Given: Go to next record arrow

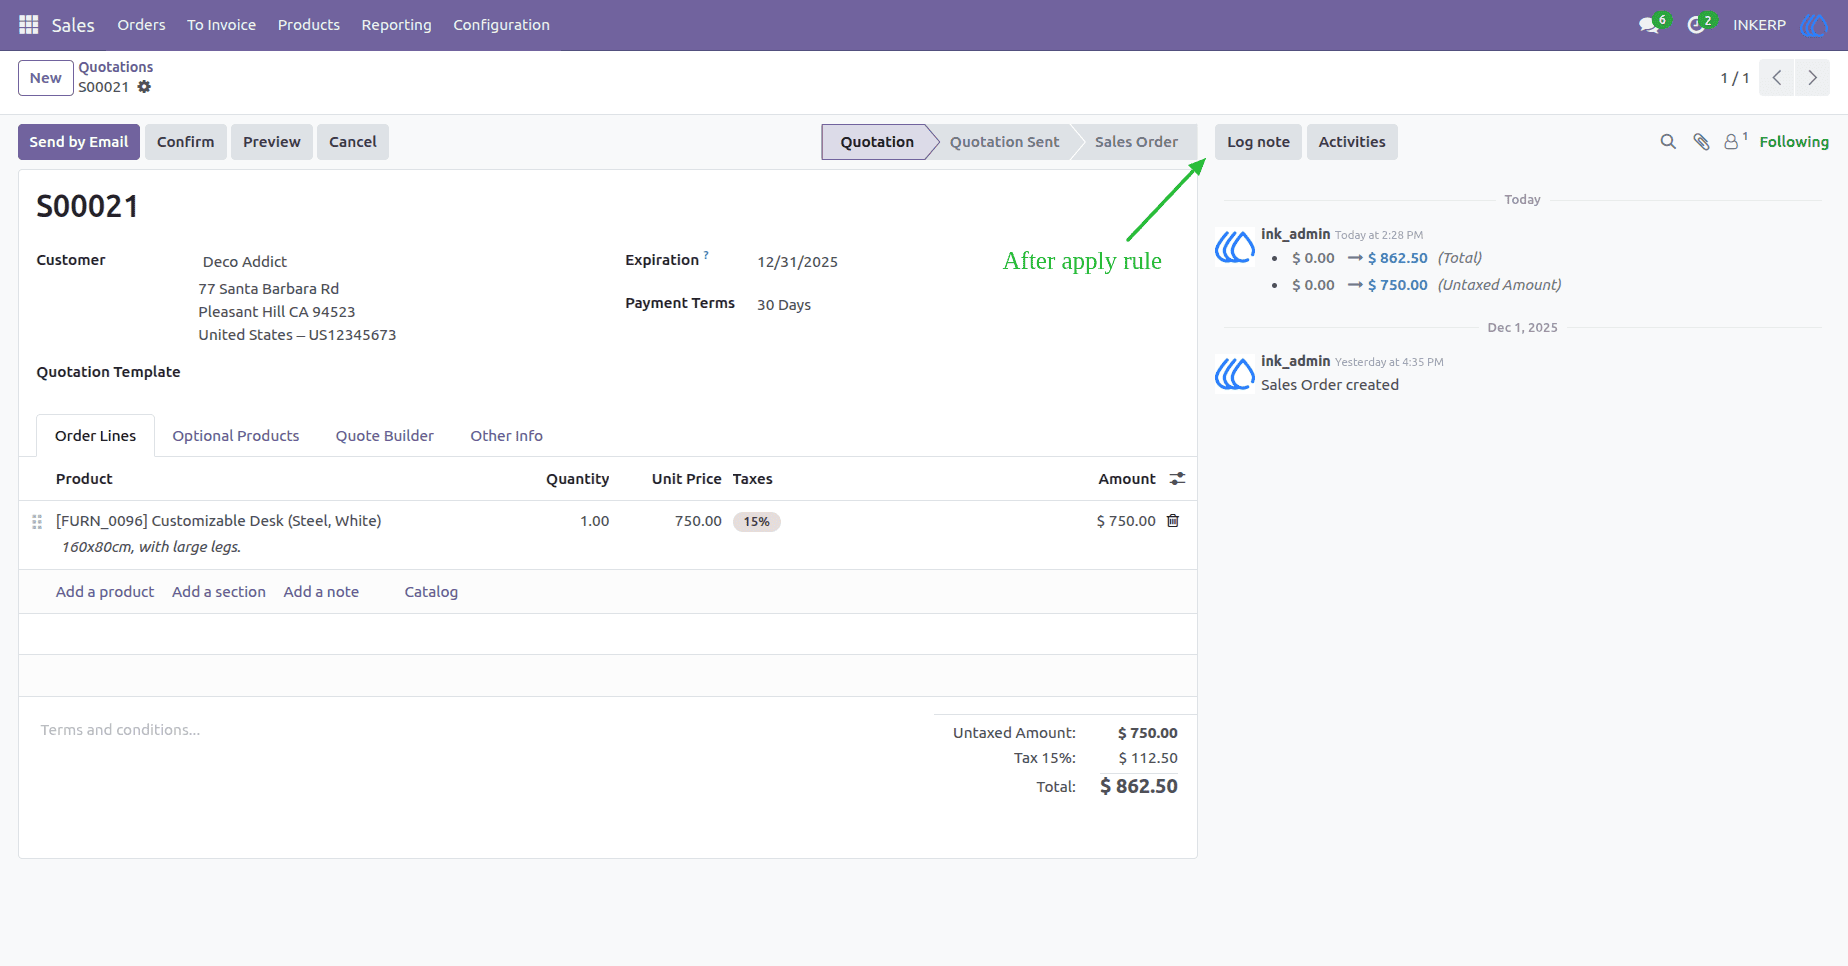Looking at the screenshot, I should pyautogui.click(x=1812, y=78).
